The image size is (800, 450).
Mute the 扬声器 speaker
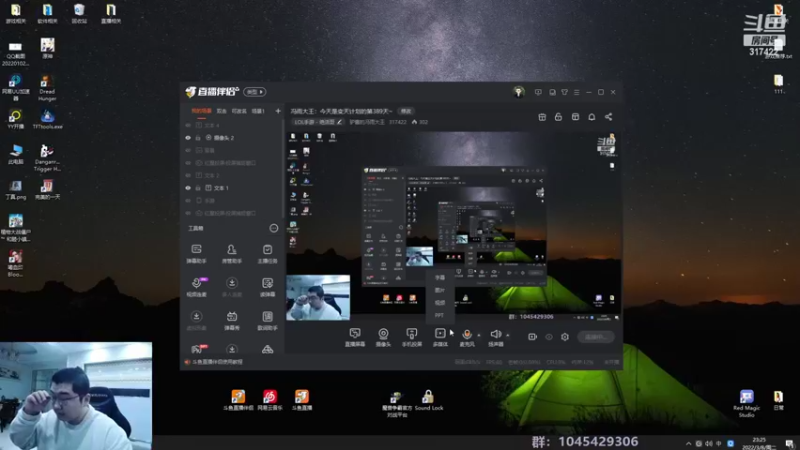click(x=495, y=337)
